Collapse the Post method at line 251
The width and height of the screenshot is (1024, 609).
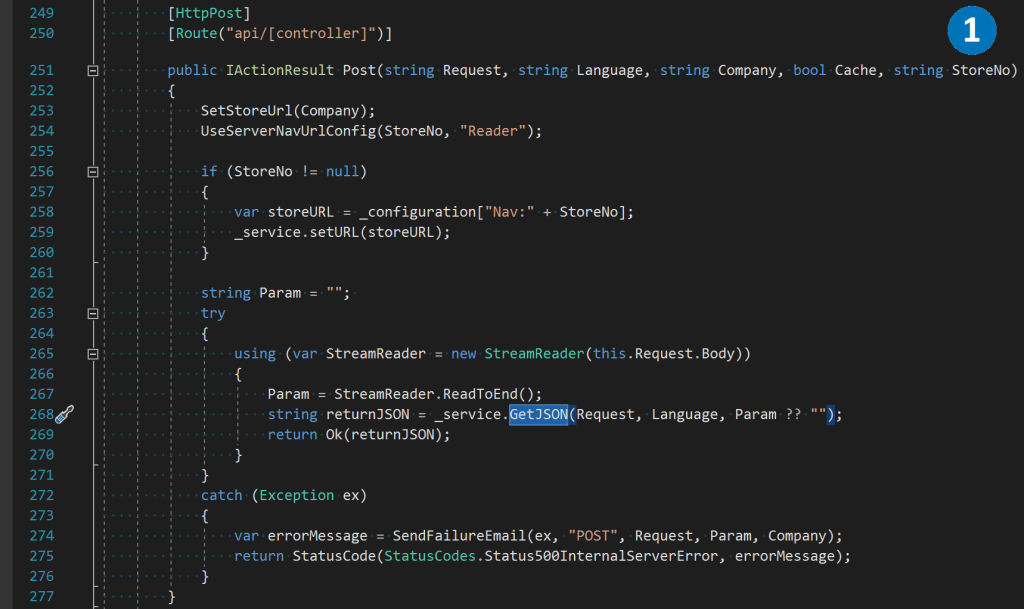coord(93,71)
